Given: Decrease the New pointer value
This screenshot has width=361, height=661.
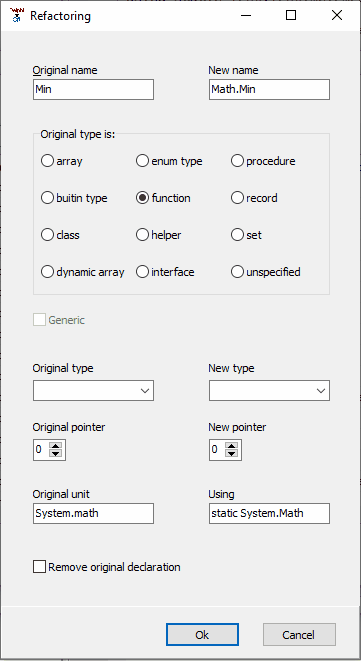Looking at the screenshot, I should (x=232, y=454).
